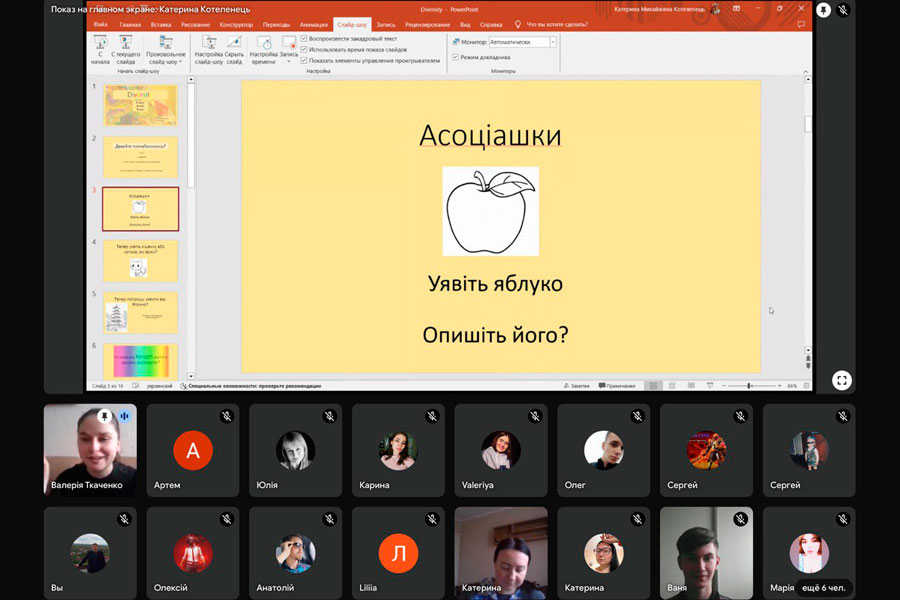Unpin the presentation with the pin icon
The height and width of the screenshot is (600, 900).
click(x=823, y=10)
